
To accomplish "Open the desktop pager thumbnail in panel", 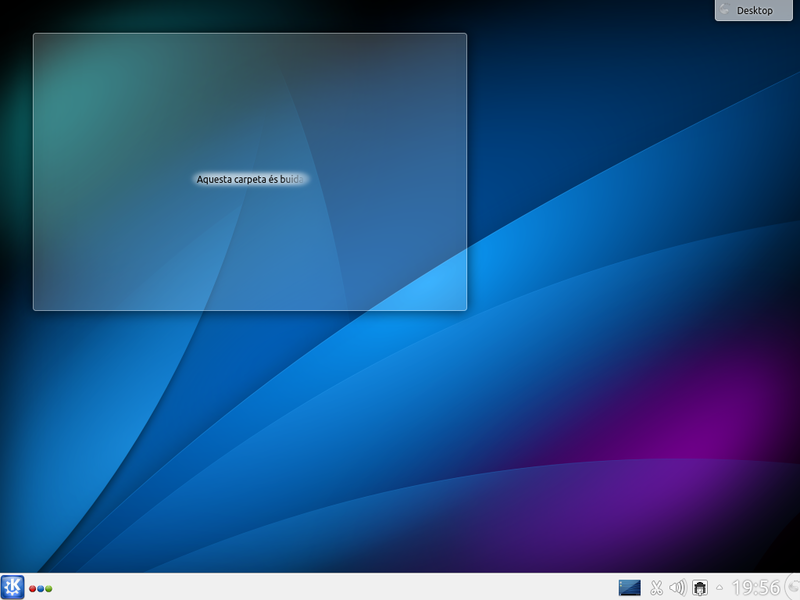I will tap(630, 588).
